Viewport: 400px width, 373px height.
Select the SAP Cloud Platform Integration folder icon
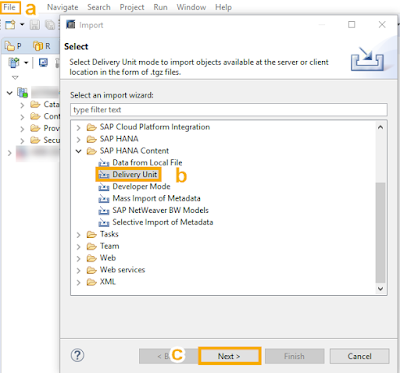(x=92, y=127)
